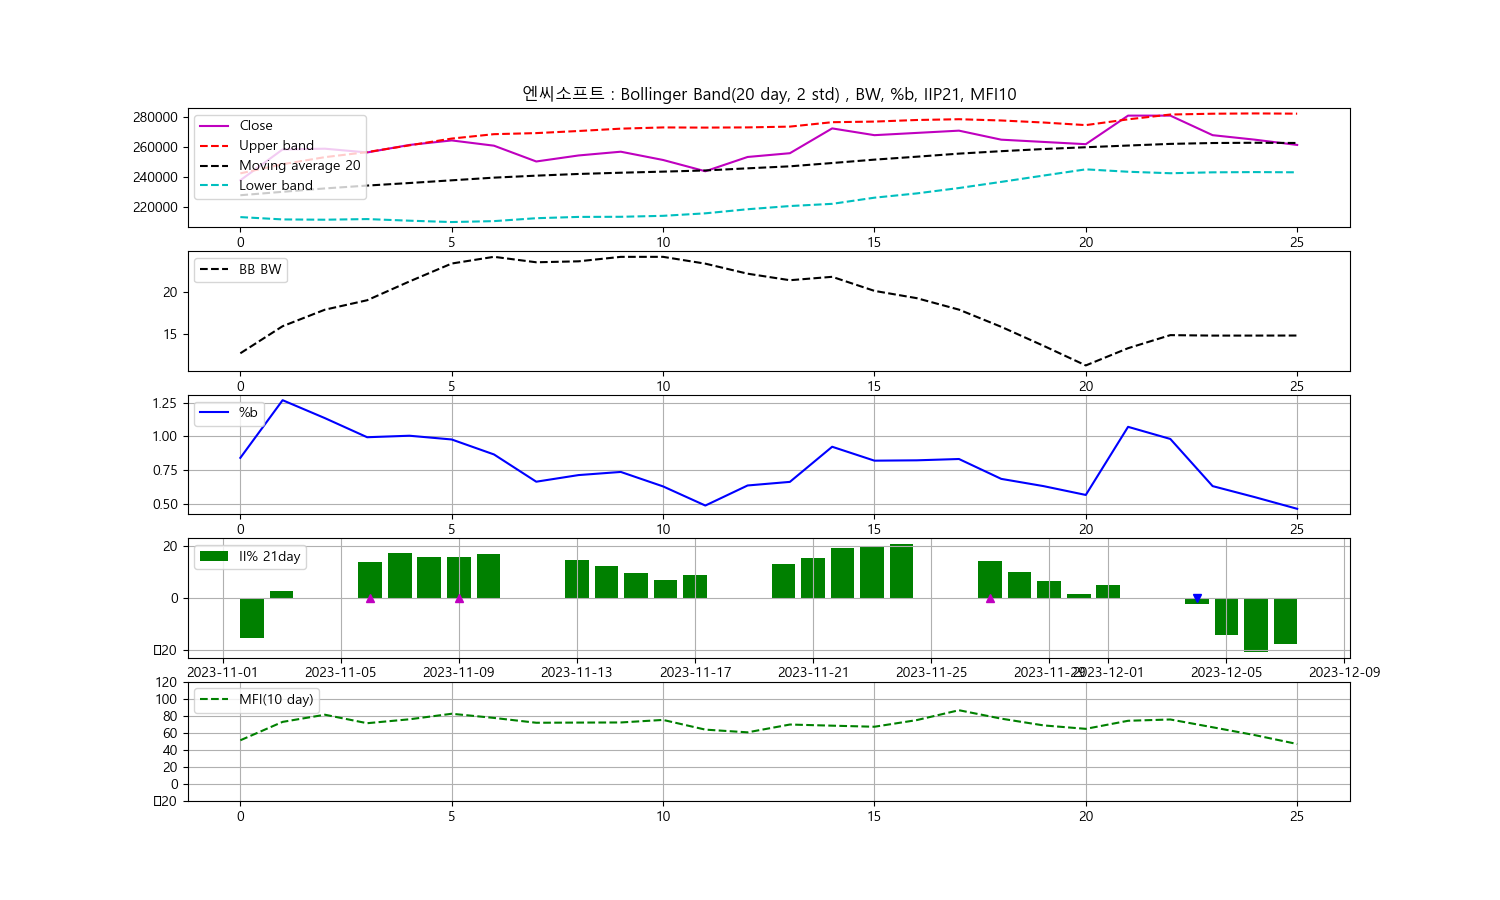Click the 220000 price axis label
This screenshot has width=1500, height=900.
click(x=155, y=207)
